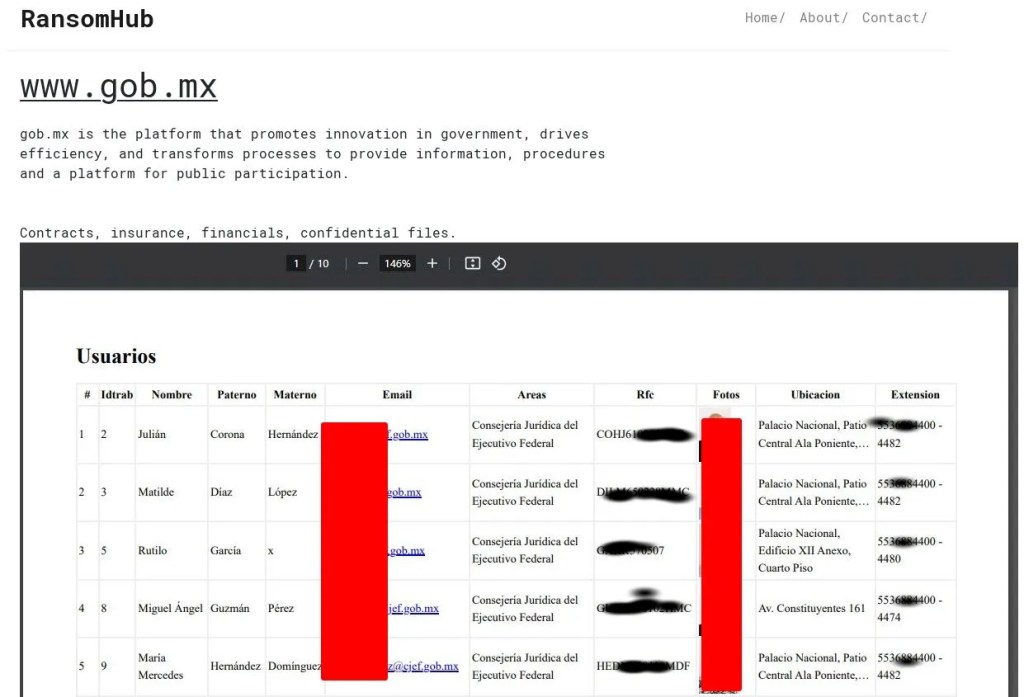Click the Fotos column header

coord(726,395)
